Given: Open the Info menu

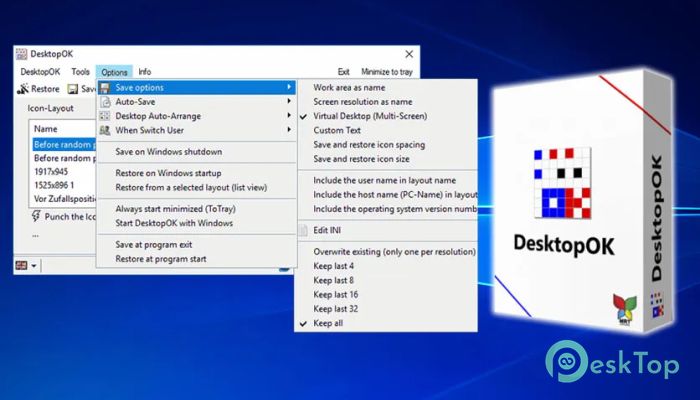Looking at the screenshot, I should pyautogui.click(x=145, y=72).
